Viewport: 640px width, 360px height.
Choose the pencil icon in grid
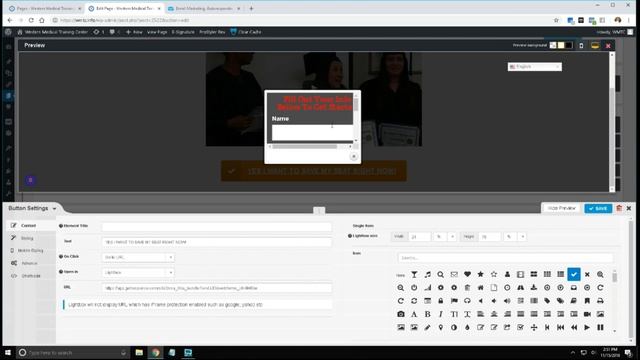pyautogui.click(x=427, y=327)
